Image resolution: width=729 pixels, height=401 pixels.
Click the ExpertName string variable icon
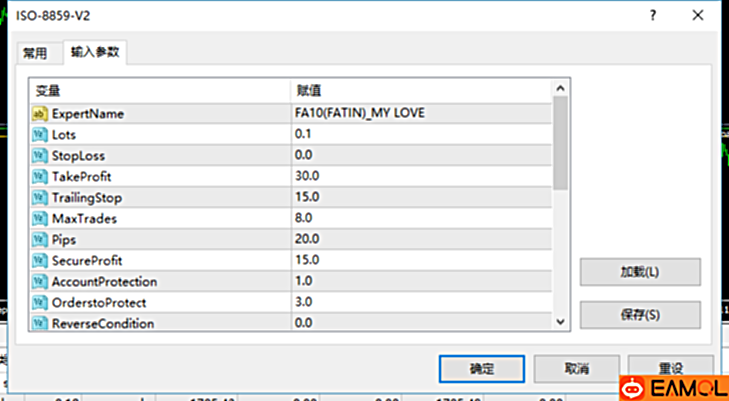pos(40,113)
